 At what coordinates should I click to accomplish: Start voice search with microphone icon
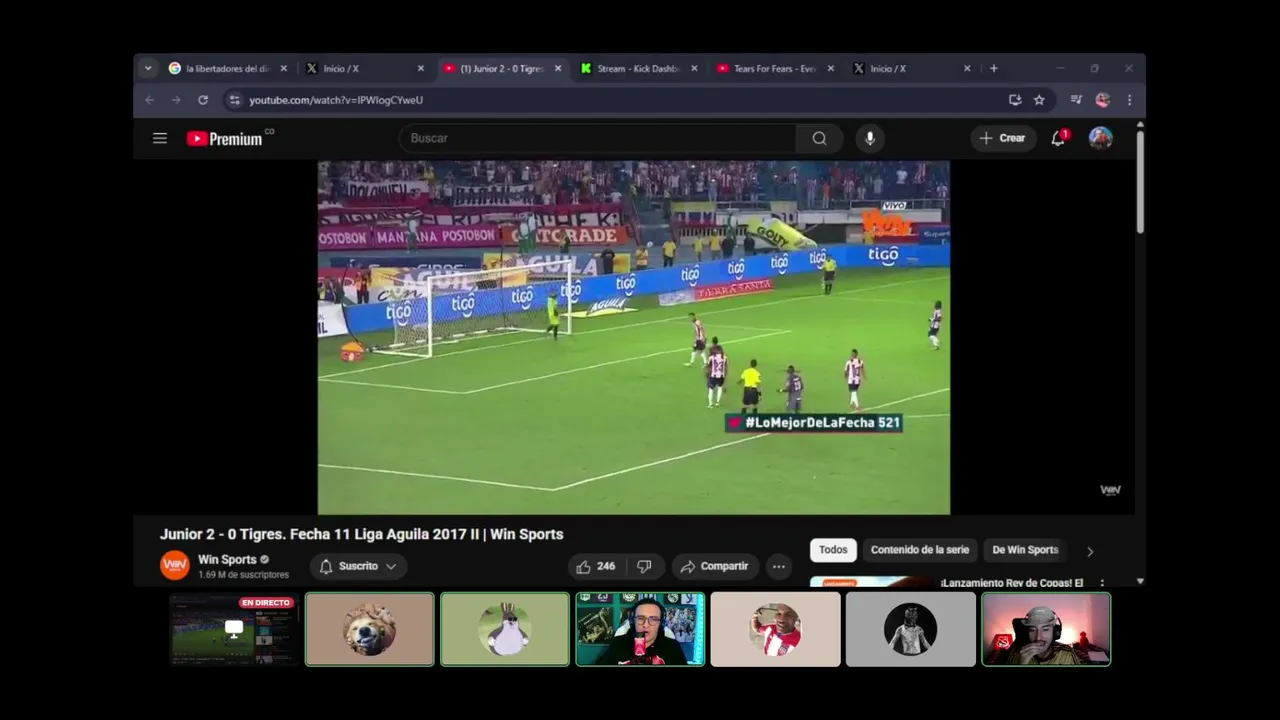click(x=870, y=138)
